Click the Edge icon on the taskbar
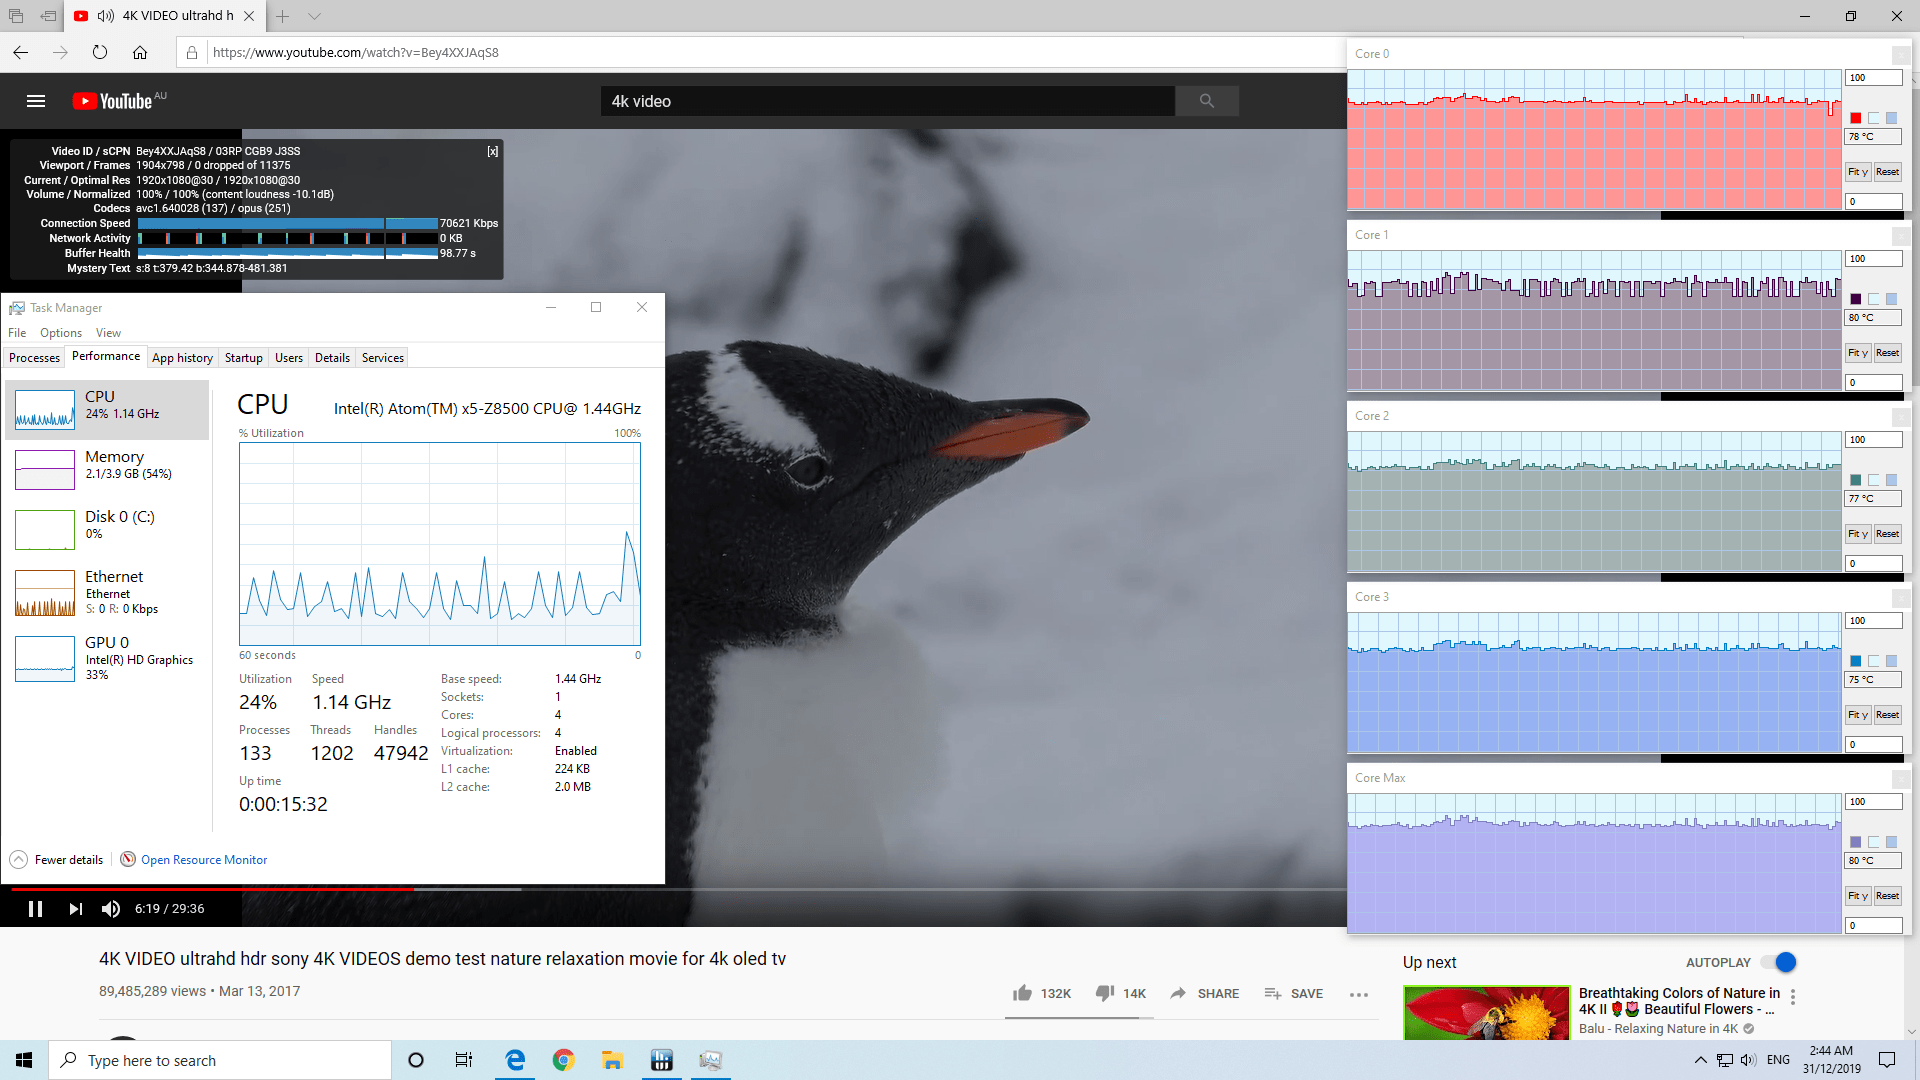 [x=515, y=1060]
